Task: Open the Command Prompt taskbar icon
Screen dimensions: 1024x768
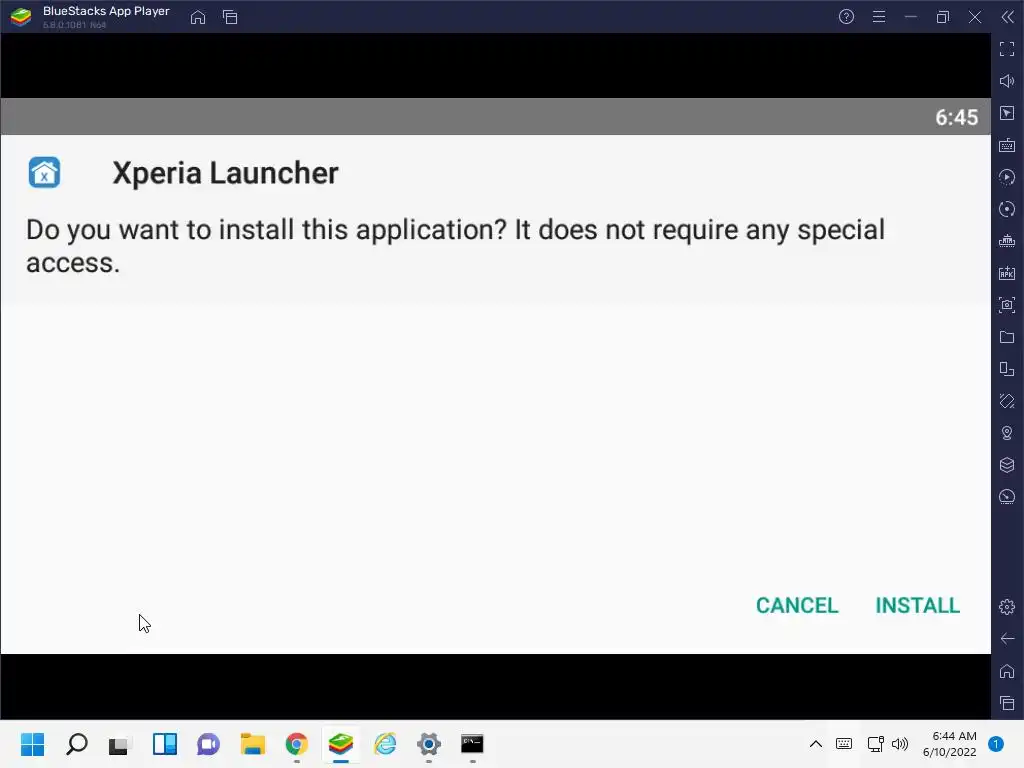Action: [472, 744]
